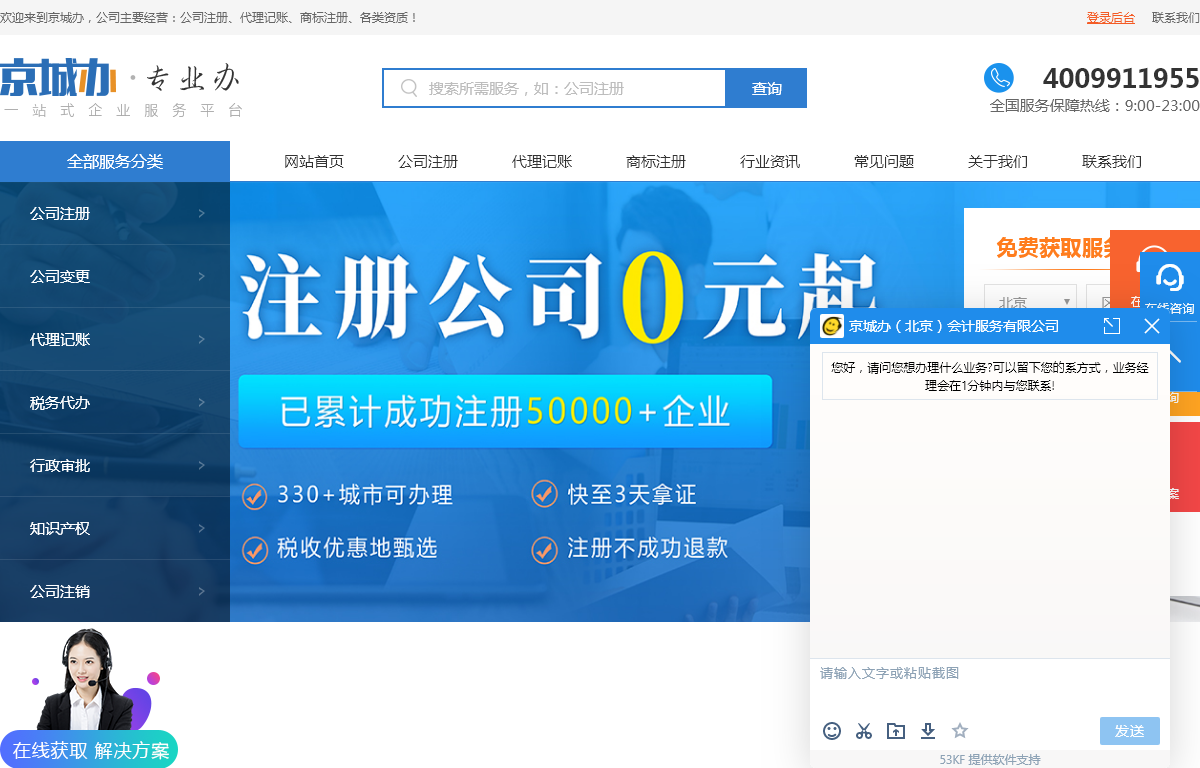The image size is (1200, 768).
Task: Click the chat message input area
Action: pyautogui.click(x=990, y=685)
